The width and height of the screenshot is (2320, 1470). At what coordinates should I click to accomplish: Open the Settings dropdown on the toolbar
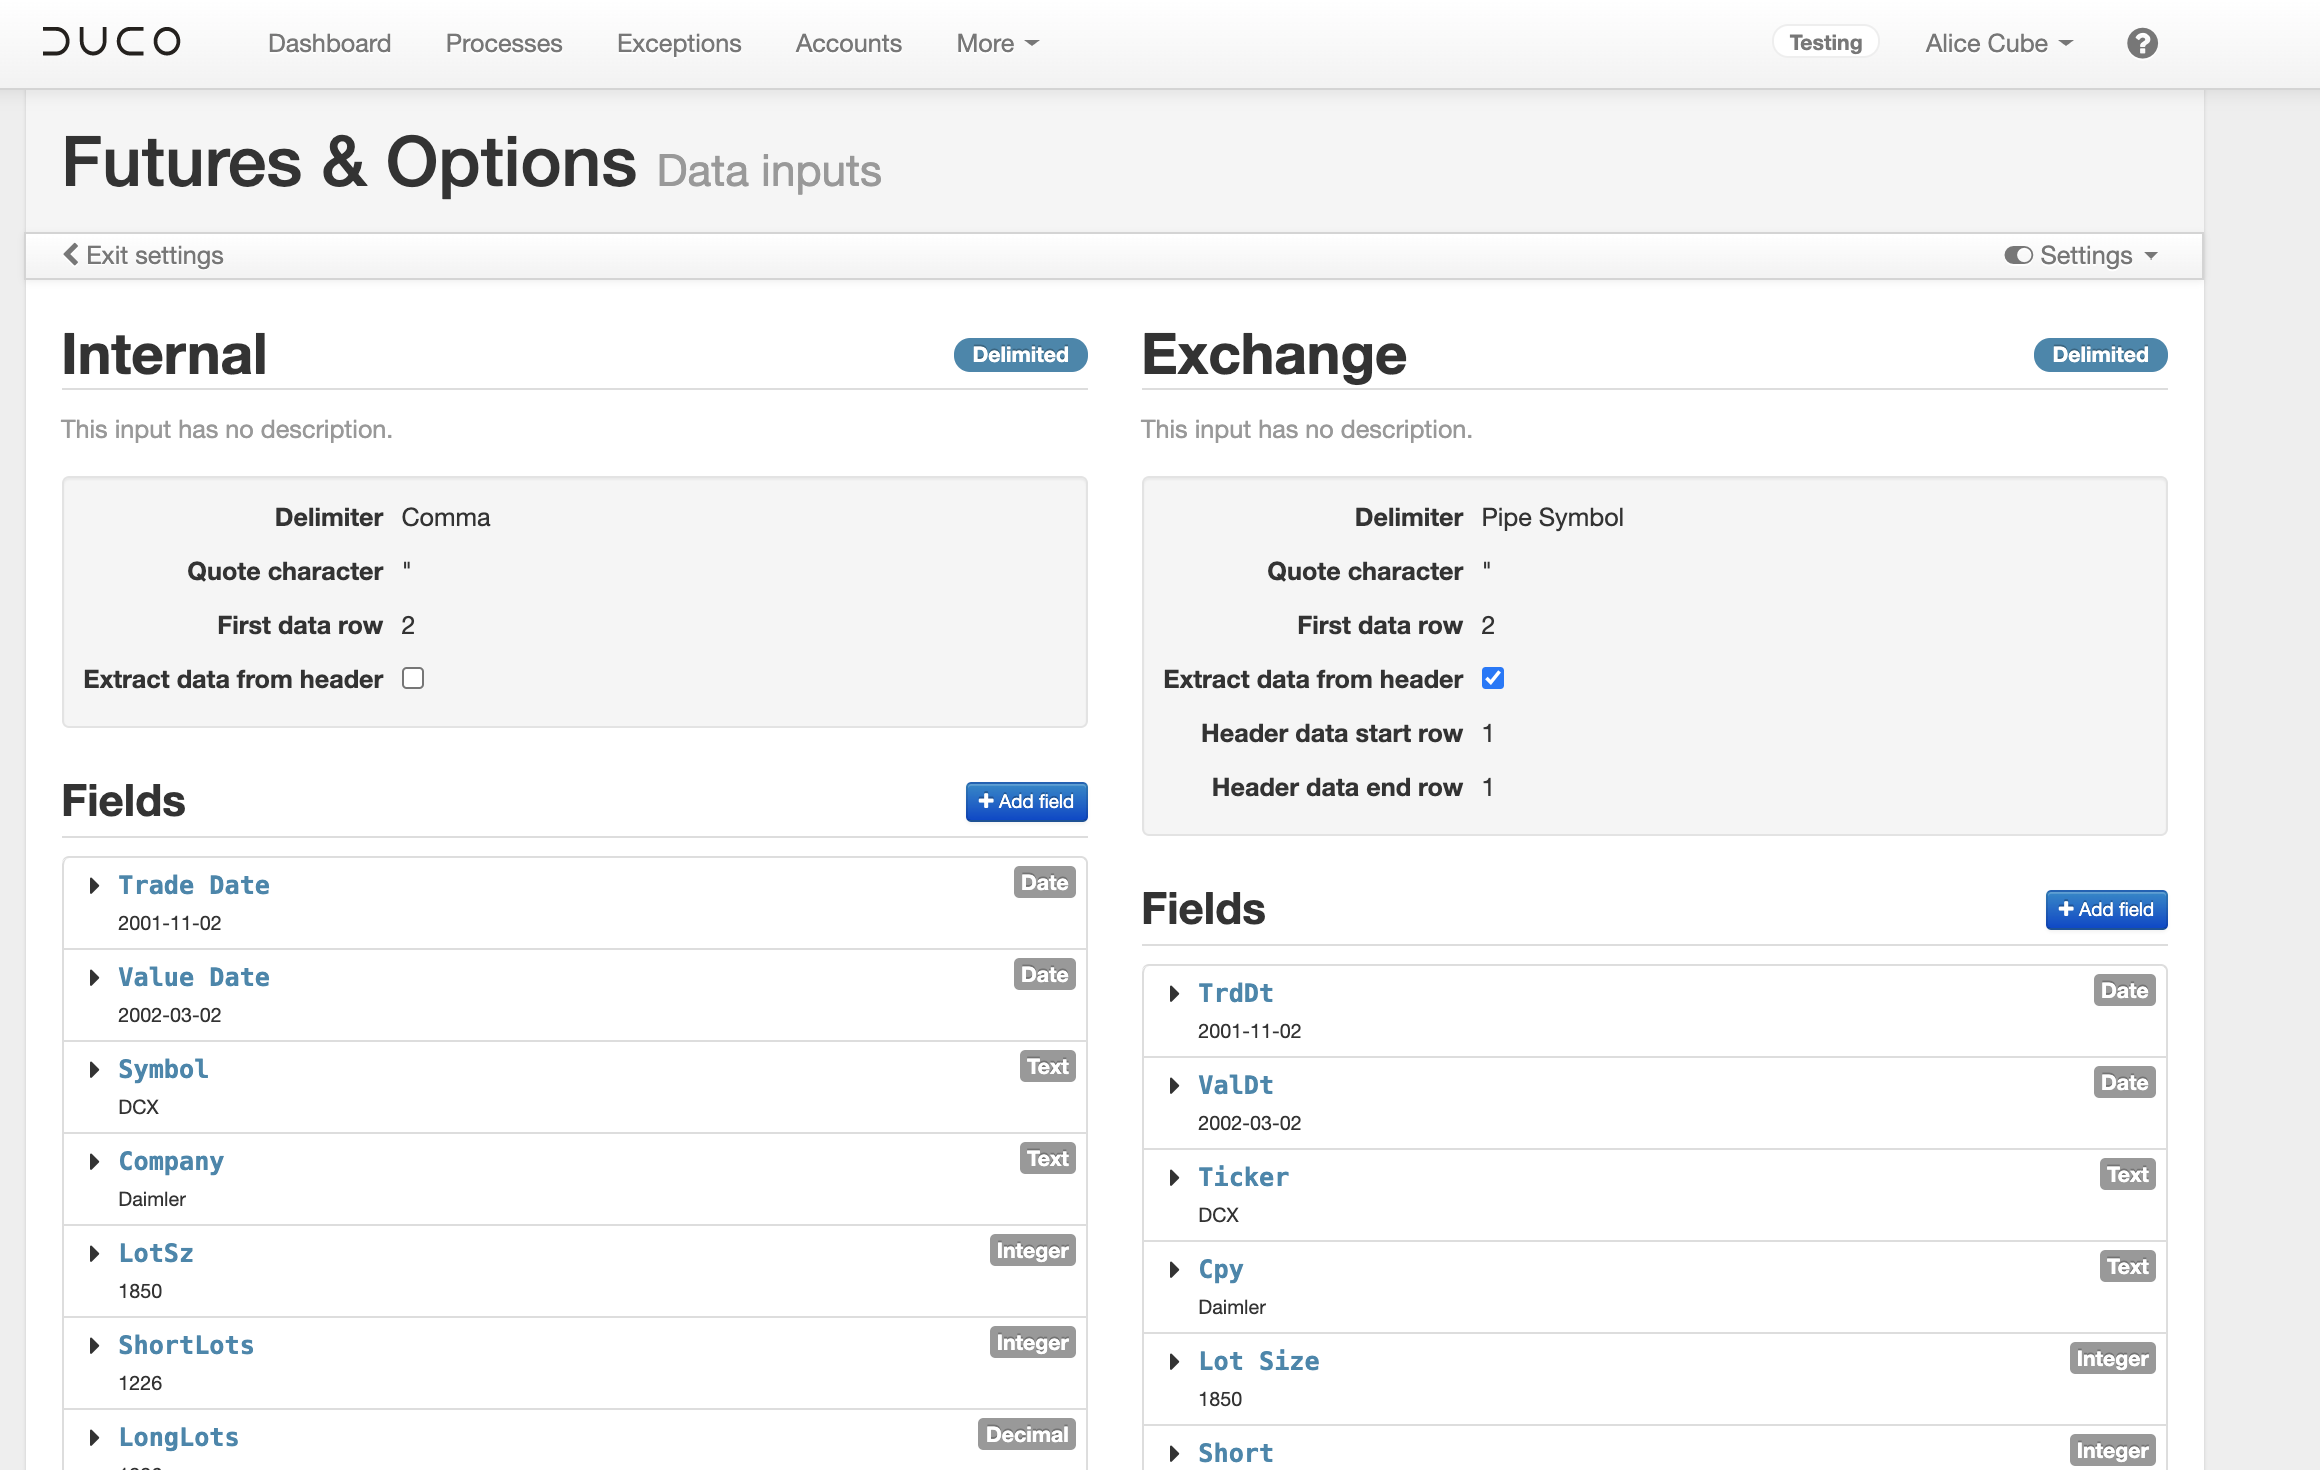pos(2090,255)
